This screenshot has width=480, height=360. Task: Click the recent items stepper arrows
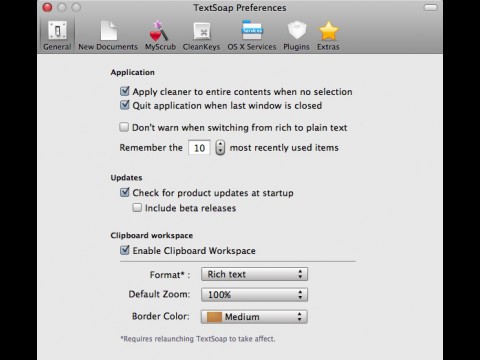coord(220,147)
